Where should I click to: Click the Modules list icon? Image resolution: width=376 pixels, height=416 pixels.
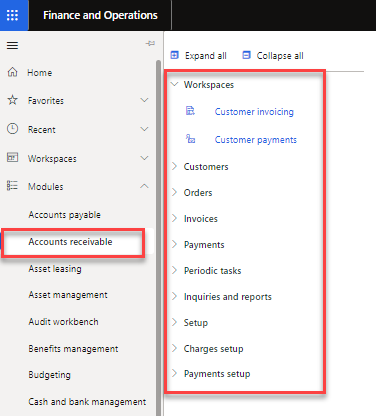(x=12, y=186)
